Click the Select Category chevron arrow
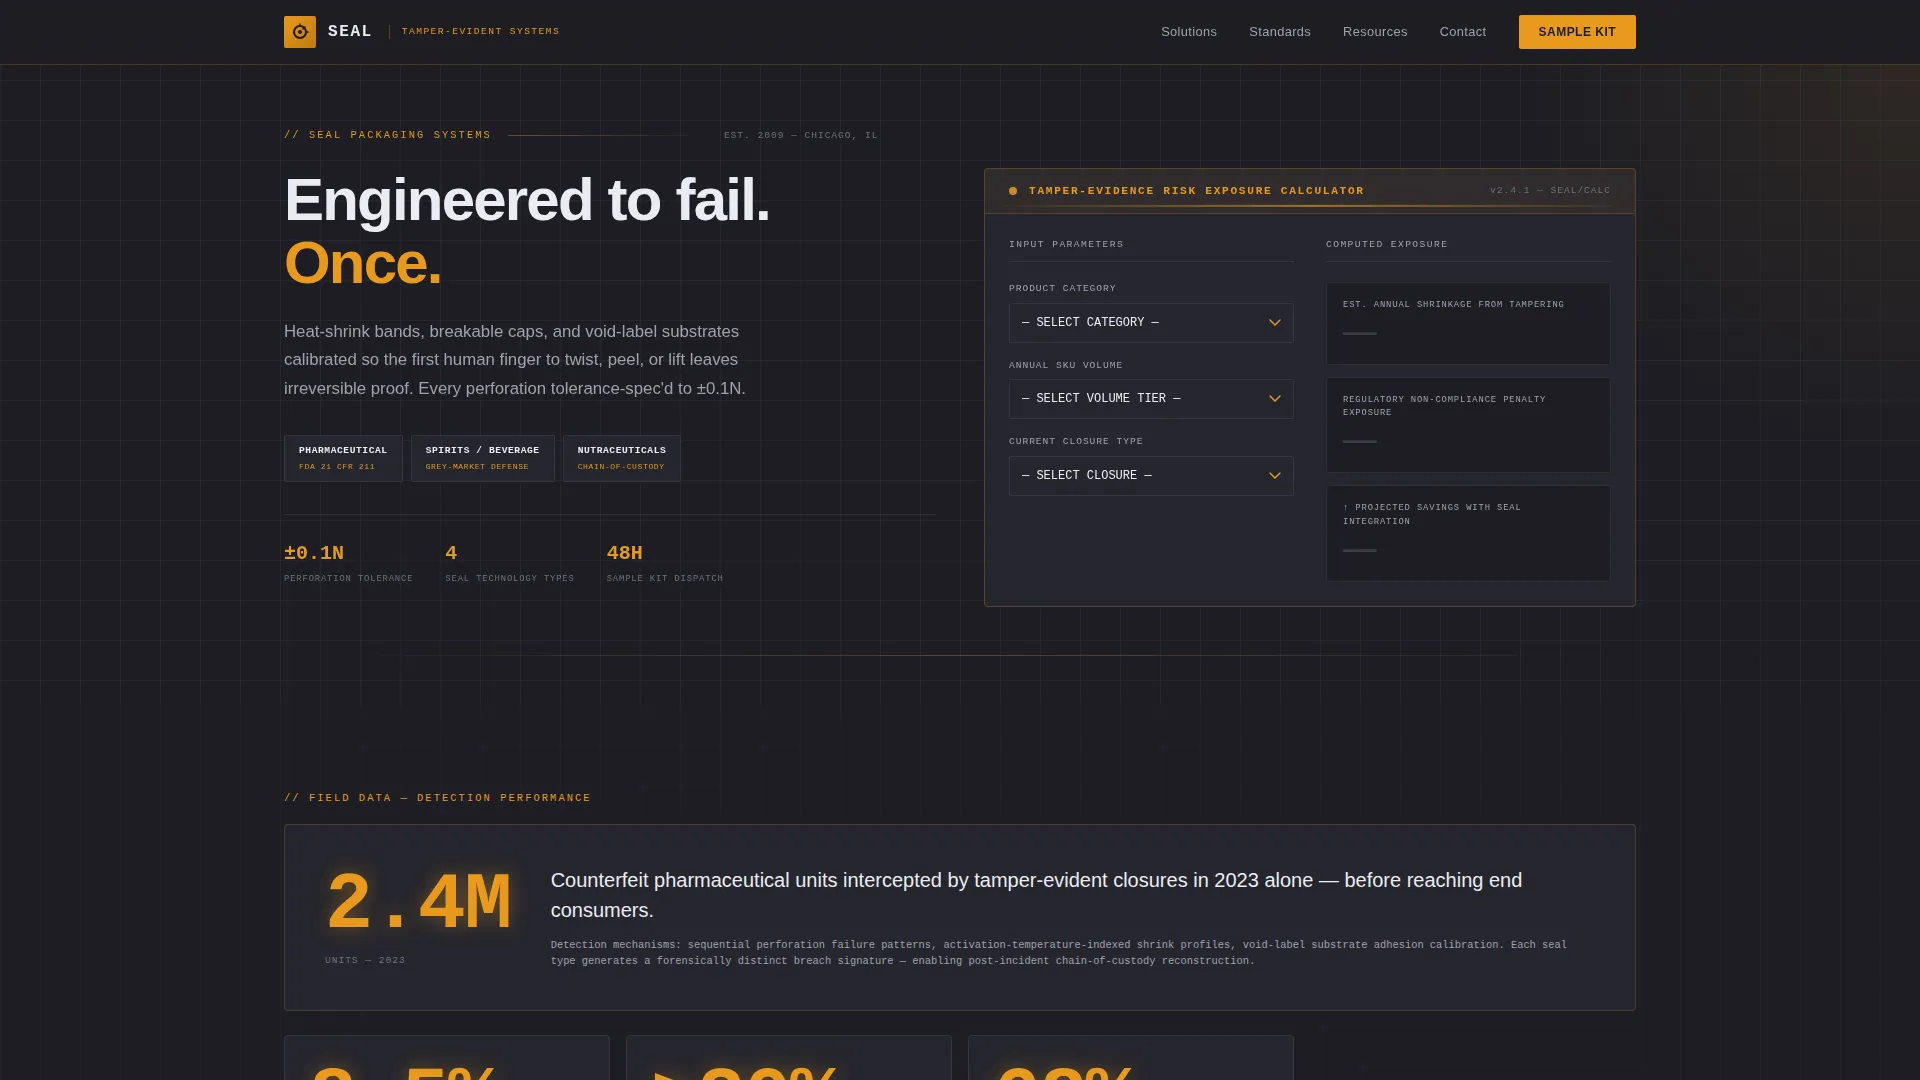Viewport: 1920px width, 1080px height. pos(1275,323)
